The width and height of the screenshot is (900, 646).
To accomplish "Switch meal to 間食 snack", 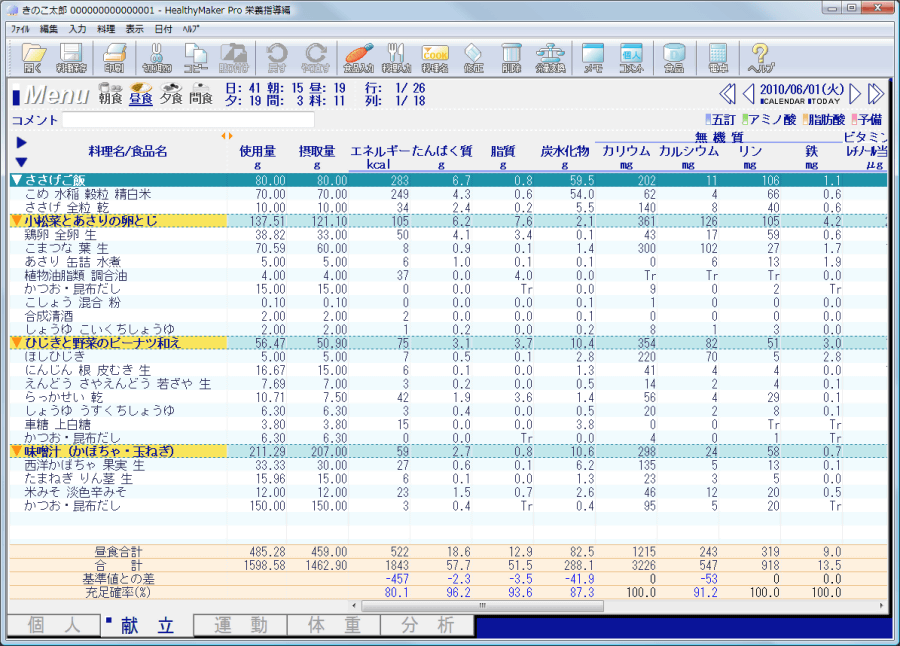I will point(201,94).
